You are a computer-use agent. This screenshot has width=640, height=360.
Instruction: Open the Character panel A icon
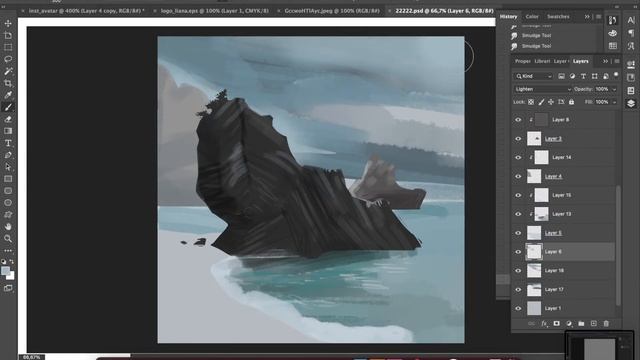point(631,20)
